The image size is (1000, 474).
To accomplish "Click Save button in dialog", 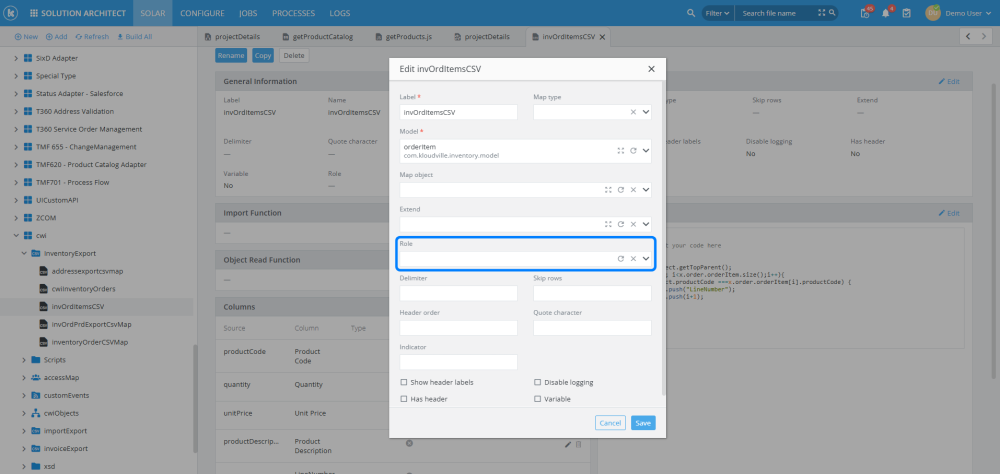I will coord(643,423).
